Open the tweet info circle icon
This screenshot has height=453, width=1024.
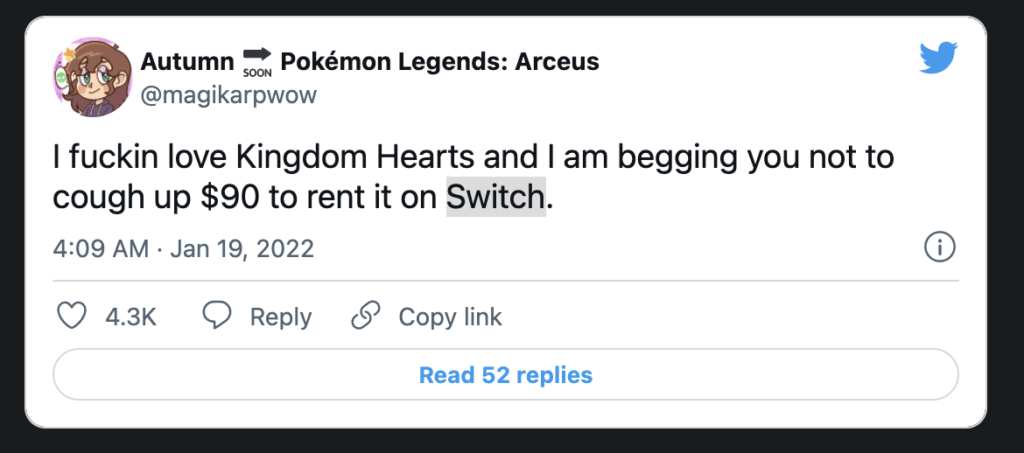pos(940,247)
